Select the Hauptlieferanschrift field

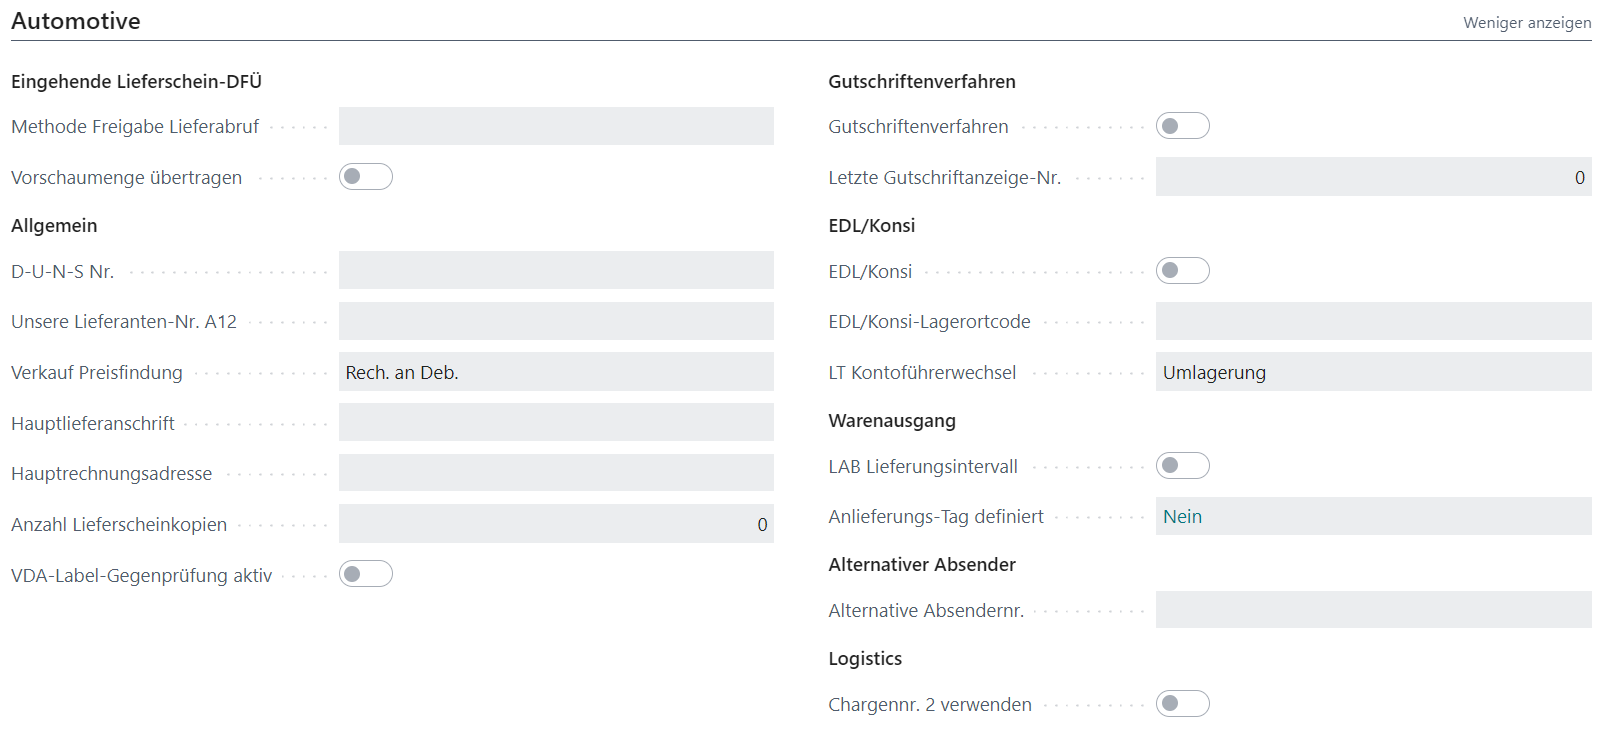point(556,422)
